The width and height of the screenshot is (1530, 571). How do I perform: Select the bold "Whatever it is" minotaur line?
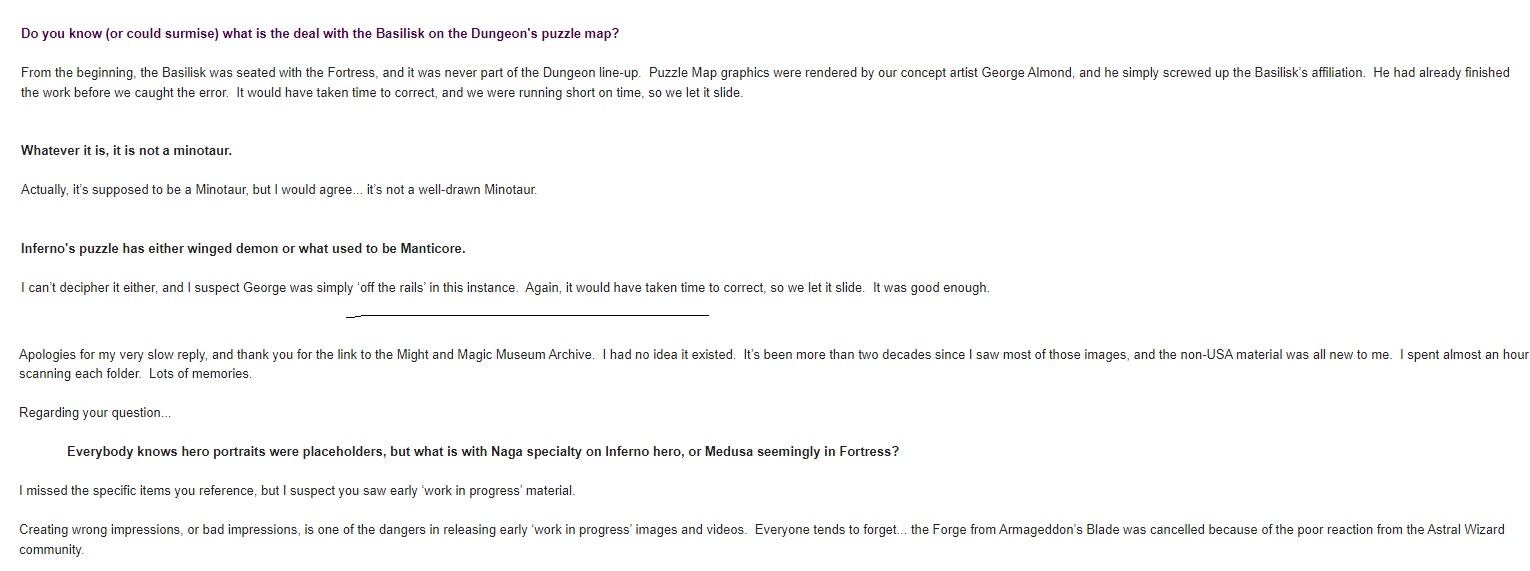126,151
